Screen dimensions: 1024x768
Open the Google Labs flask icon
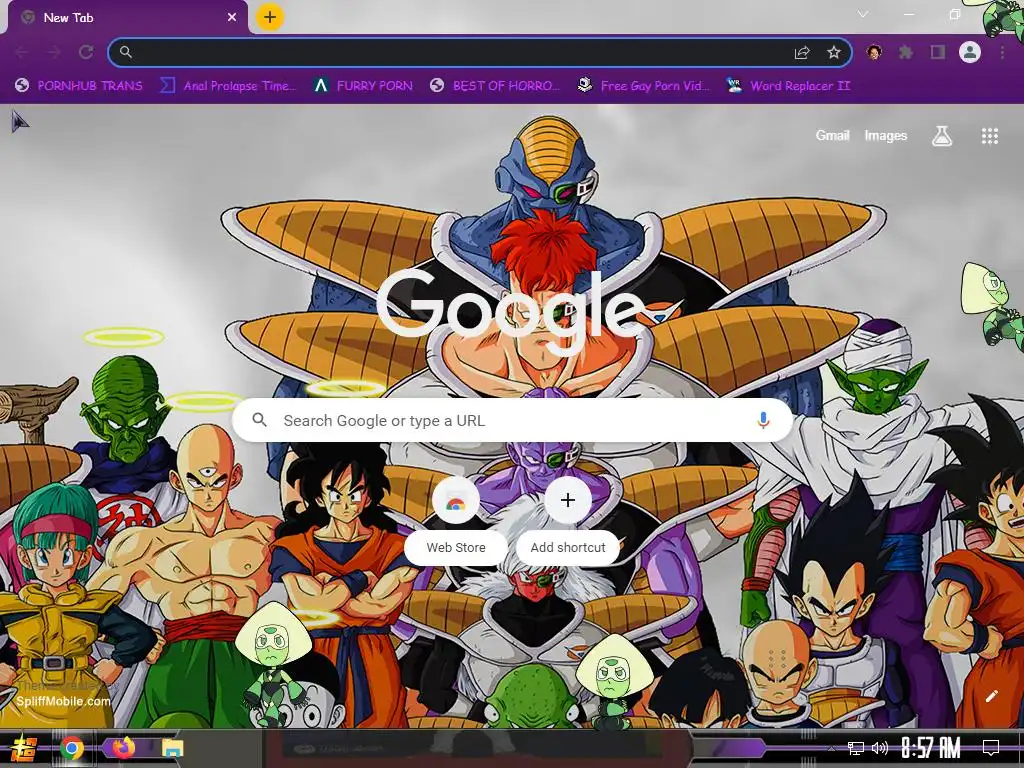(942, 136)
